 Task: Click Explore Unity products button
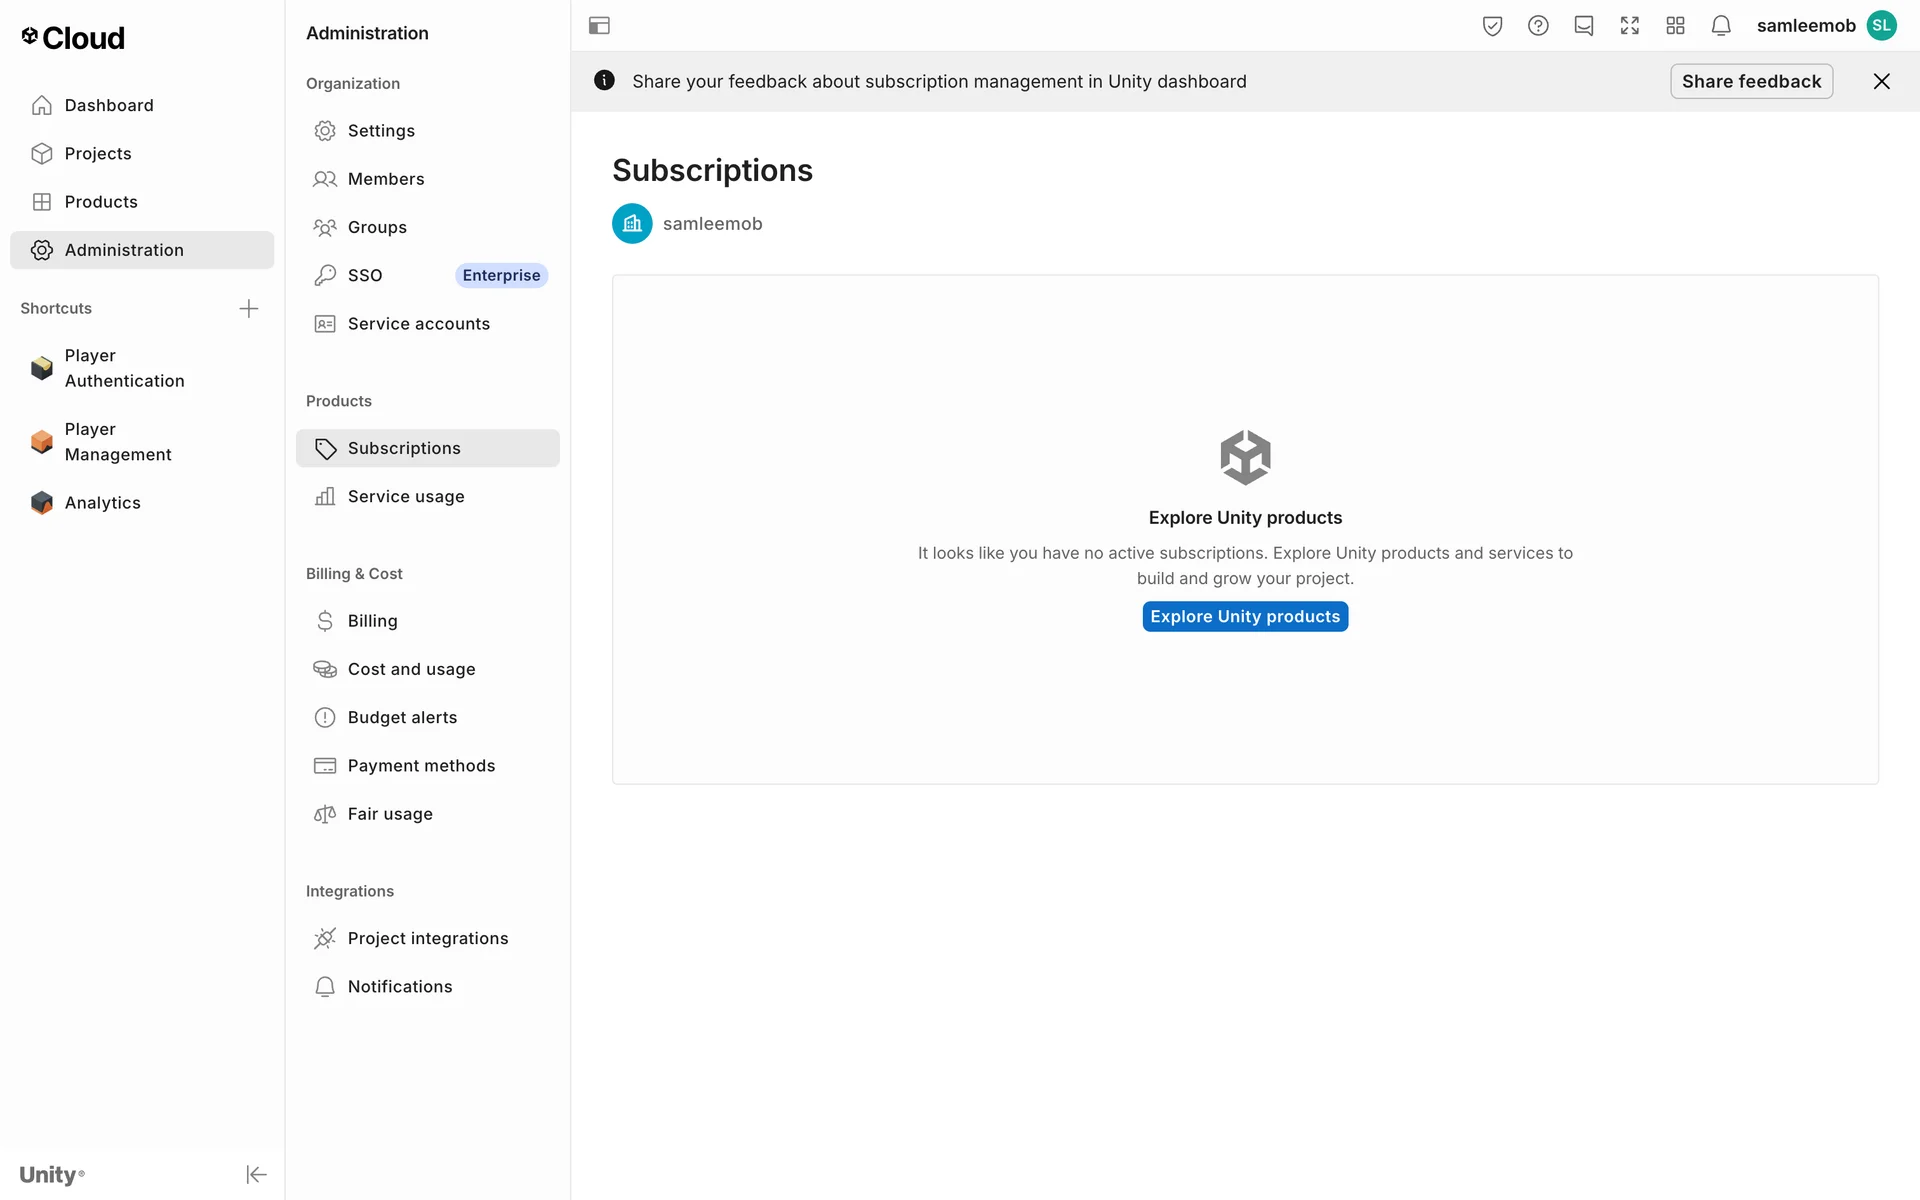(1244, 616)
